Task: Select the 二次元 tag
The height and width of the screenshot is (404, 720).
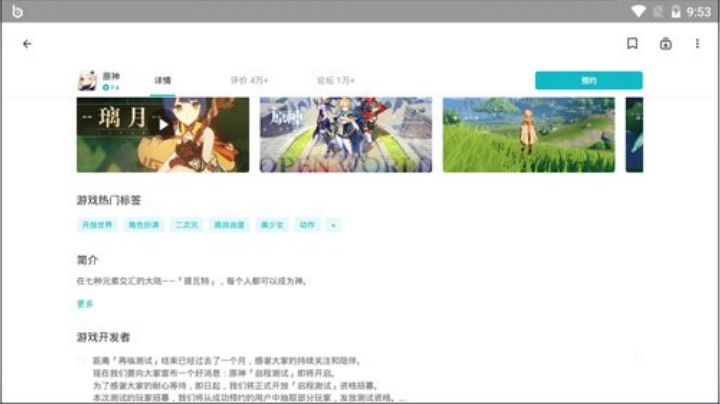Action: tap(186, 224)
